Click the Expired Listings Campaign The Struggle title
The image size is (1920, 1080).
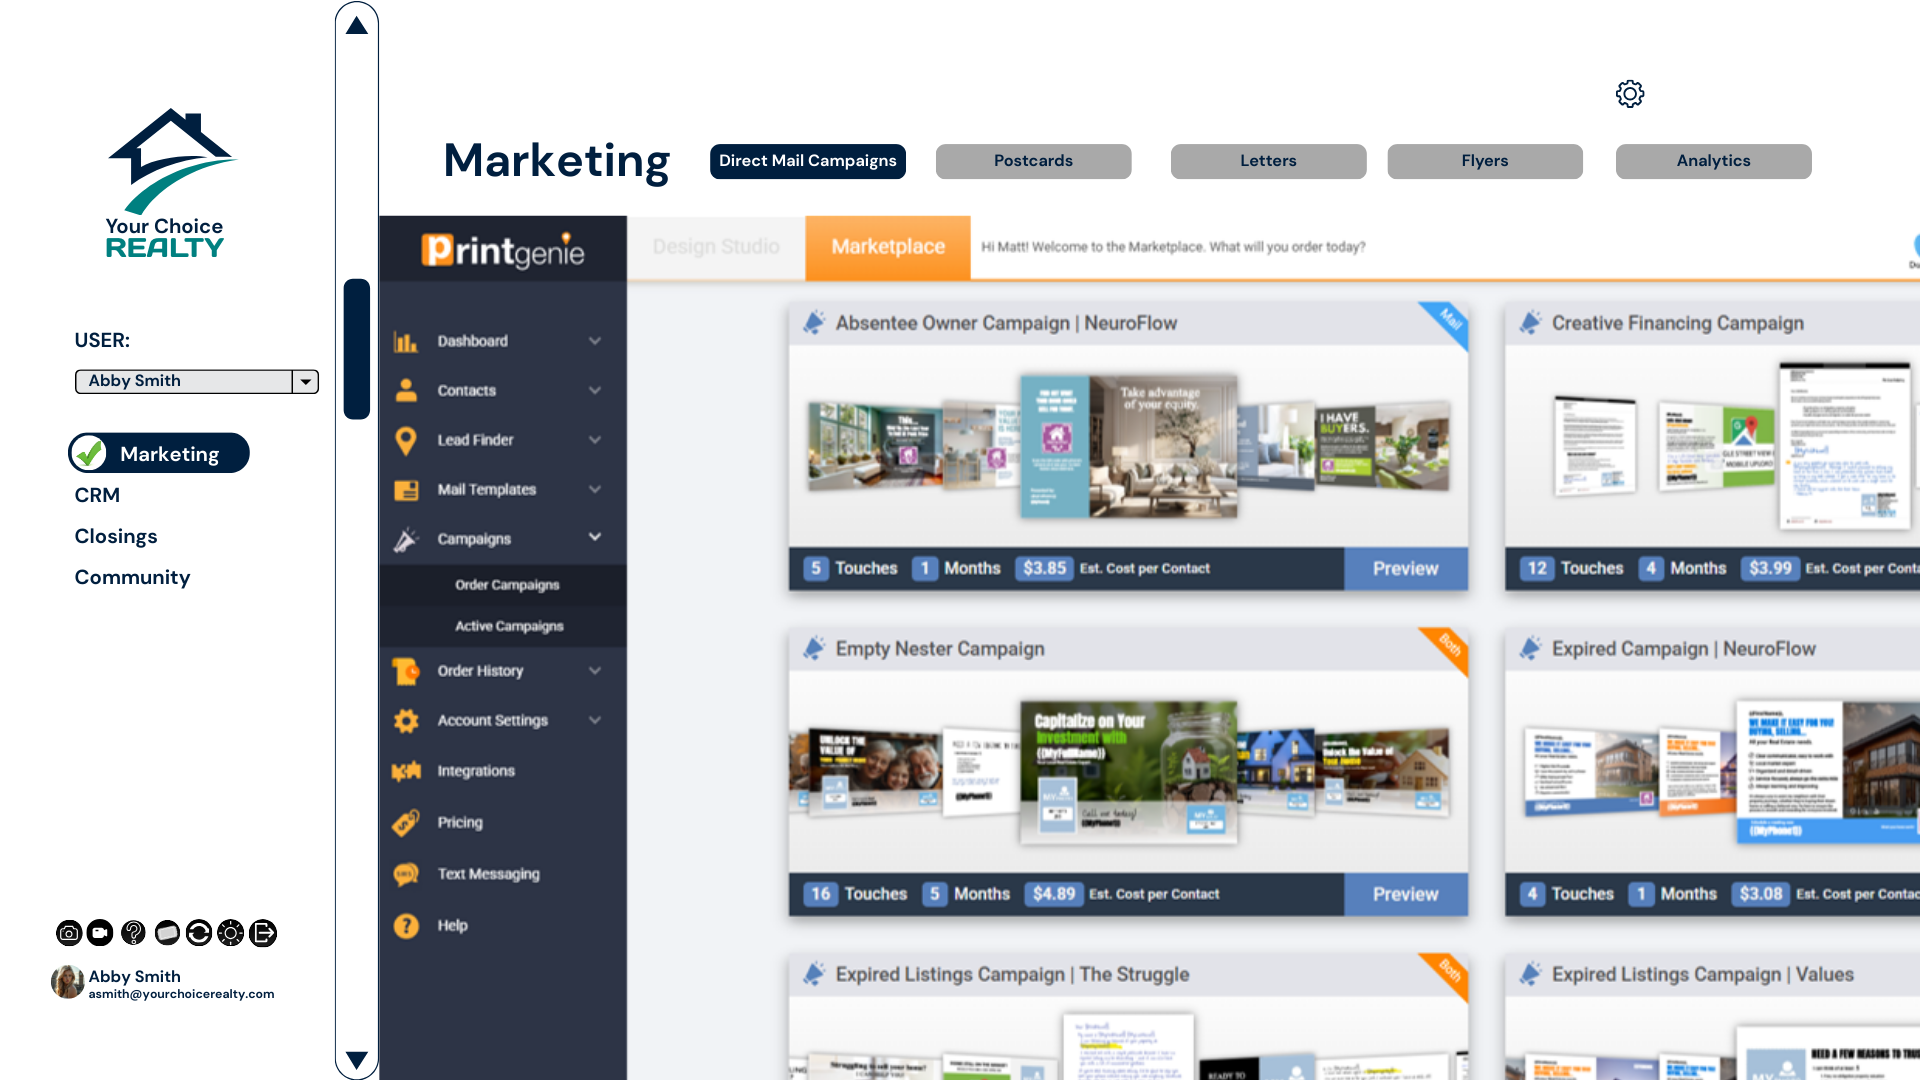tap(1012, 974)
